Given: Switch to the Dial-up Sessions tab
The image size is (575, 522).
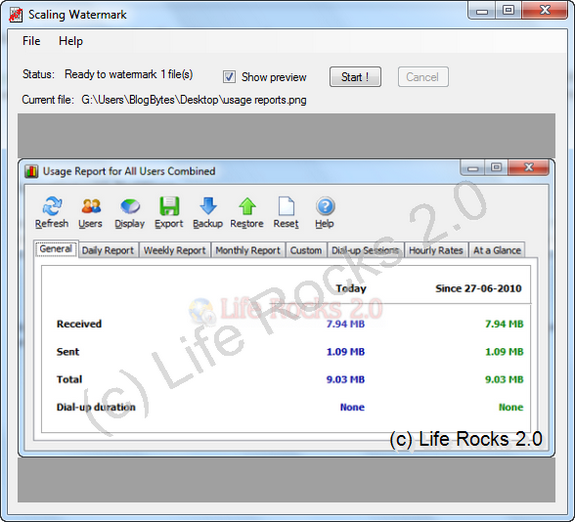Looking at the screenshot, I should click(x=365, y=250).
